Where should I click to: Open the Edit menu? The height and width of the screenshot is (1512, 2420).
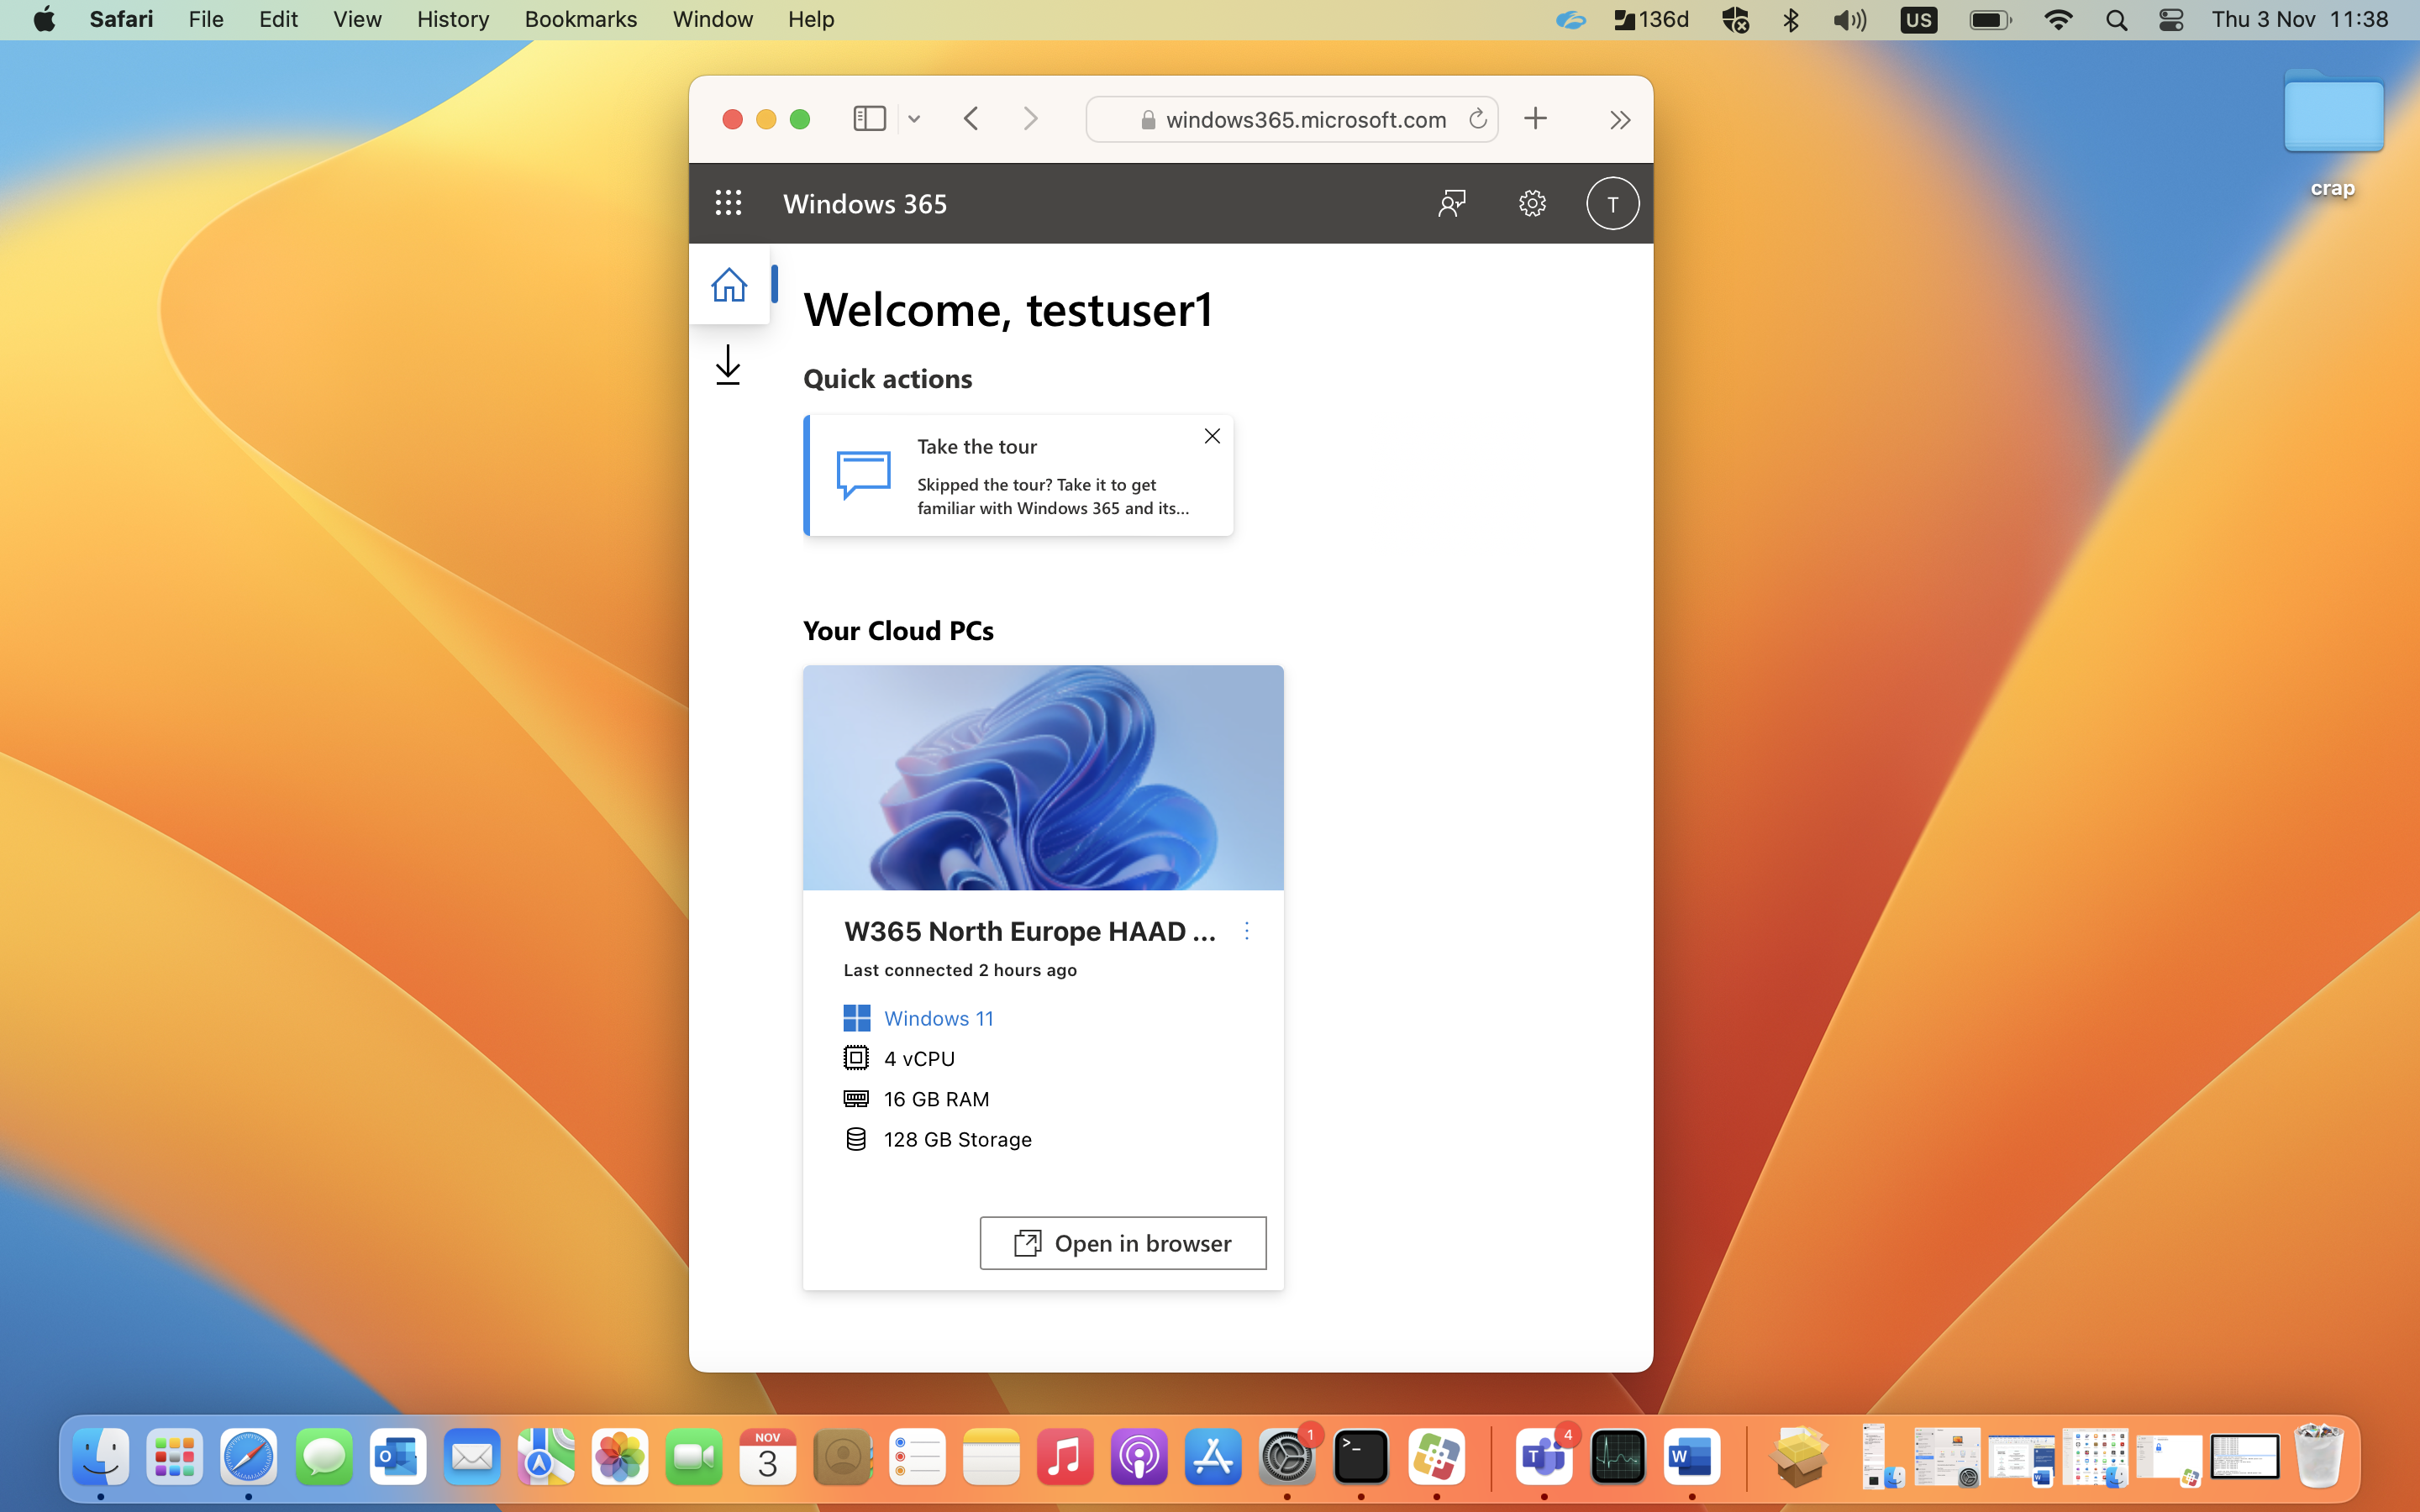[278, 19]
